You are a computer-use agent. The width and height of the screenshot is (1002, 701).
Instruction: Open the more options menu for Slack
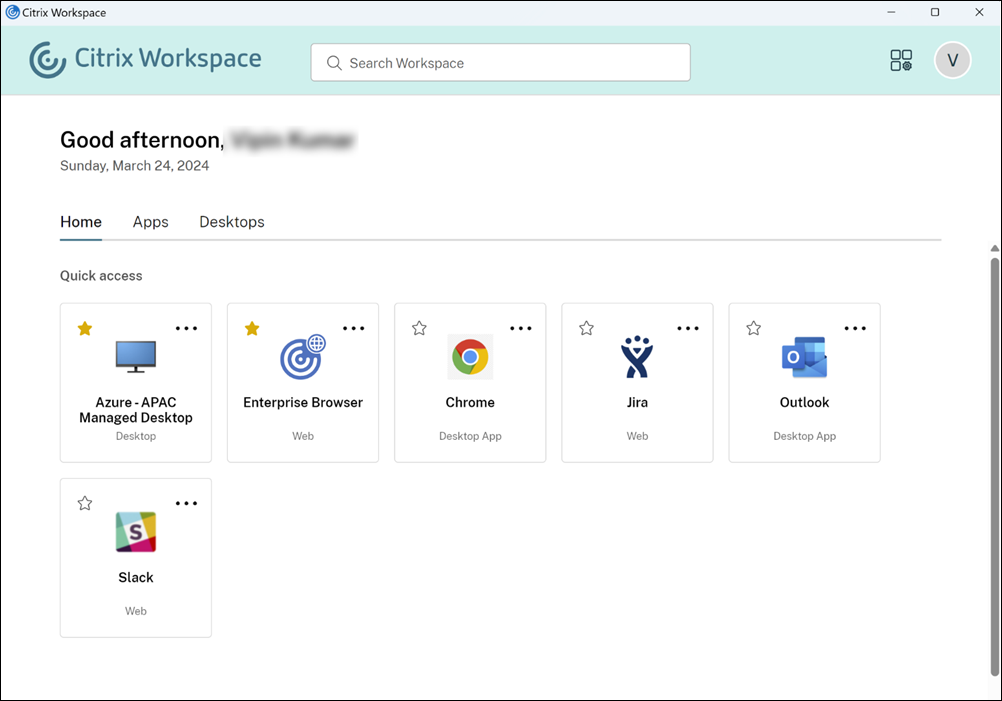187,503
